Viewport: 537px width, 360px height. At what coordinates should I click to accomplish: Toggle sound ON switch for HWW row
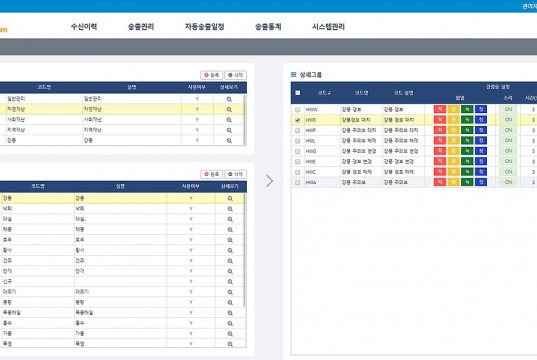tap(508, 109)
